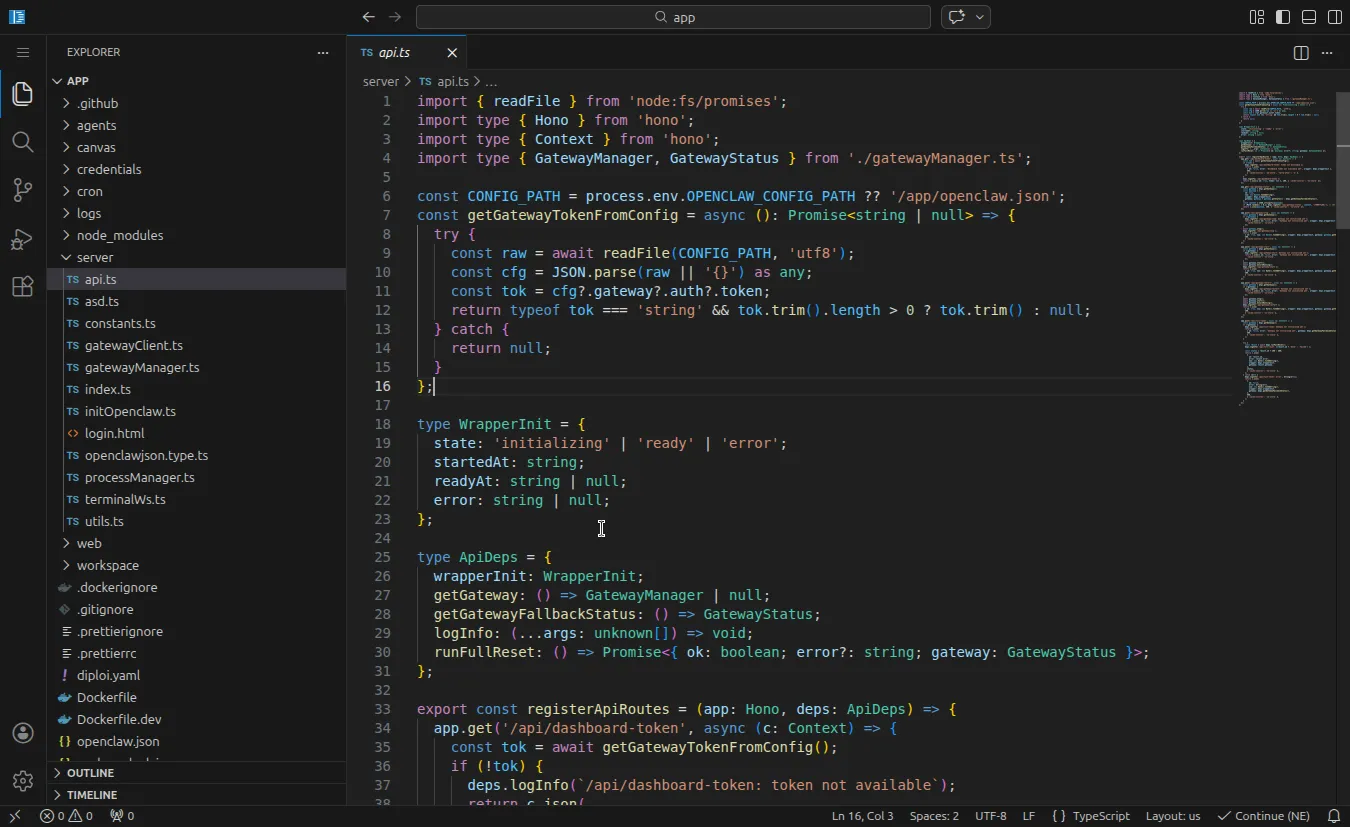The height and width of the screenshot is (827, 1350).
Task: Open the Extensions view
Action: [x=23, y=286]
